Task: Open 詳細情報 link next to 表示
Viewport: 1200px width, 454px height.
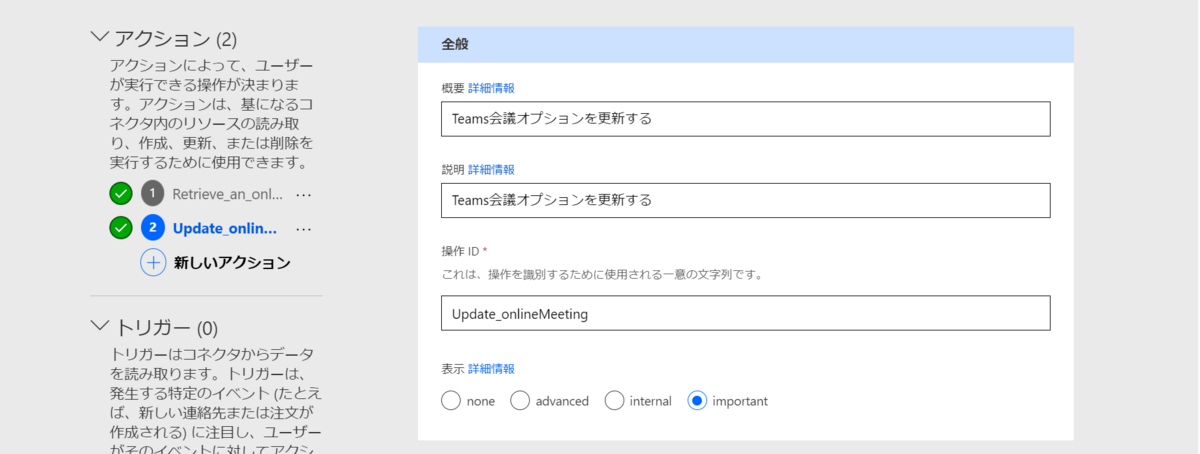Action: coord(491,369)
